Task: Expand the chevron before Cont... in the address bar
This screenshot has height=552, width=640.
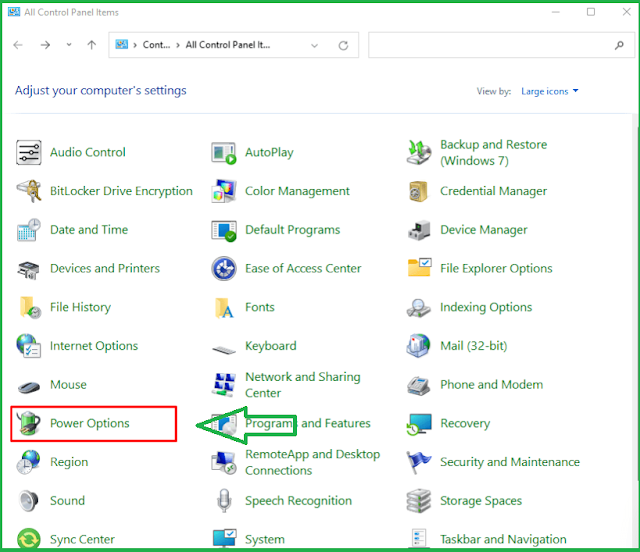Action: pos(135,45)
